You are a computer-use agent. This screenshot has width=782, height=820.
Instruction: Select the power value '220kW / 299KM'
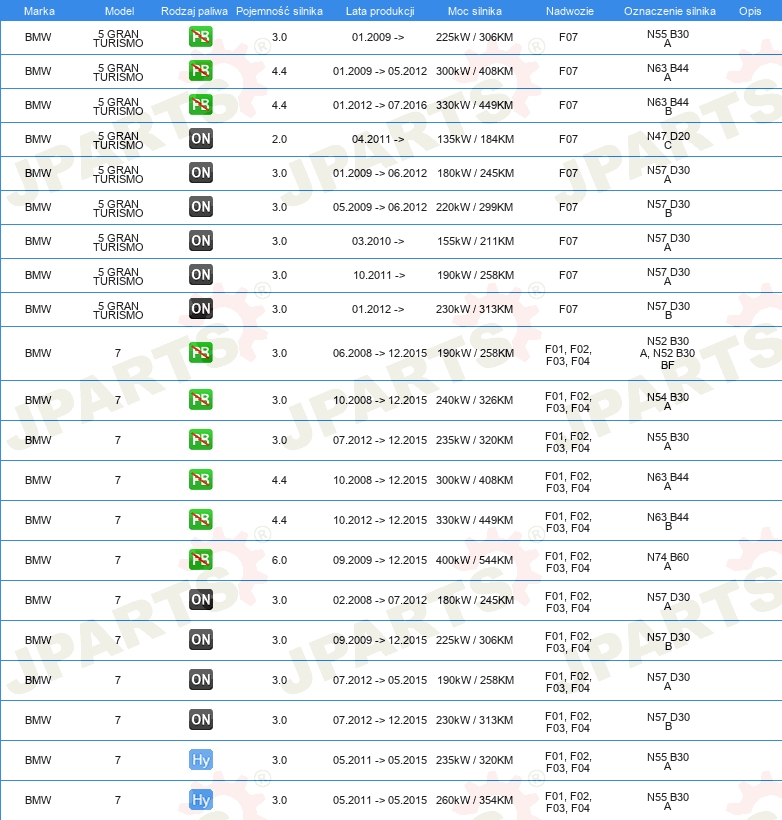click(x=474, y=207)
